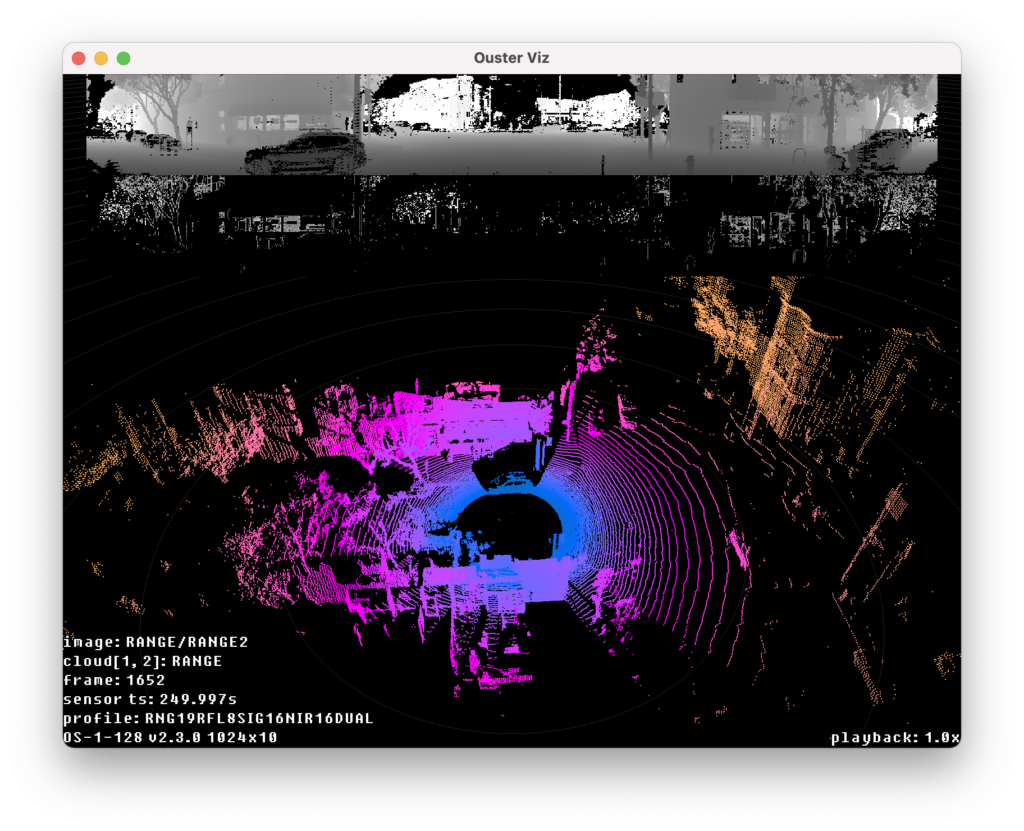Click the green full-screen window button
This screenshot has width=1024, height=831.
click(123, 58)
